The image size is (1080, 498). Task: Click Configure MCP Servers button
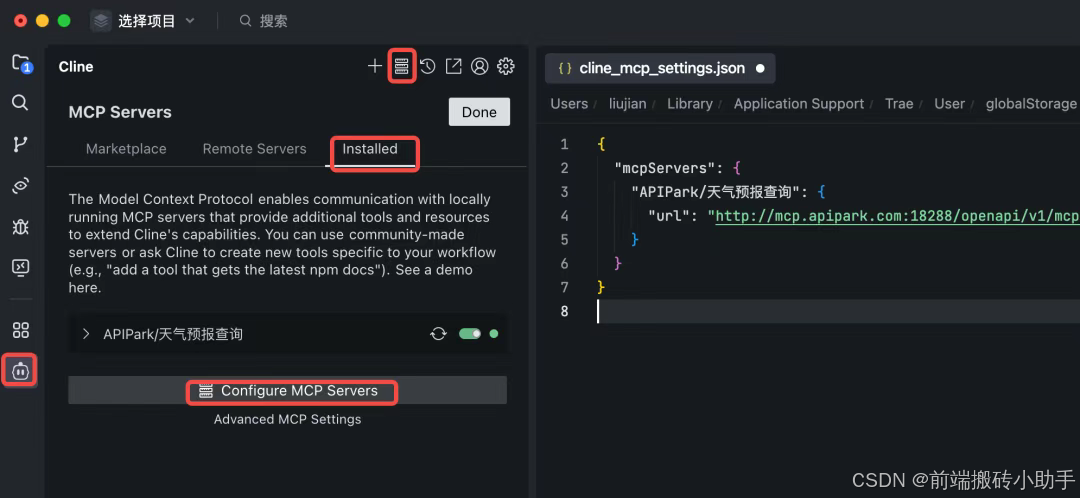click(287, 391)
